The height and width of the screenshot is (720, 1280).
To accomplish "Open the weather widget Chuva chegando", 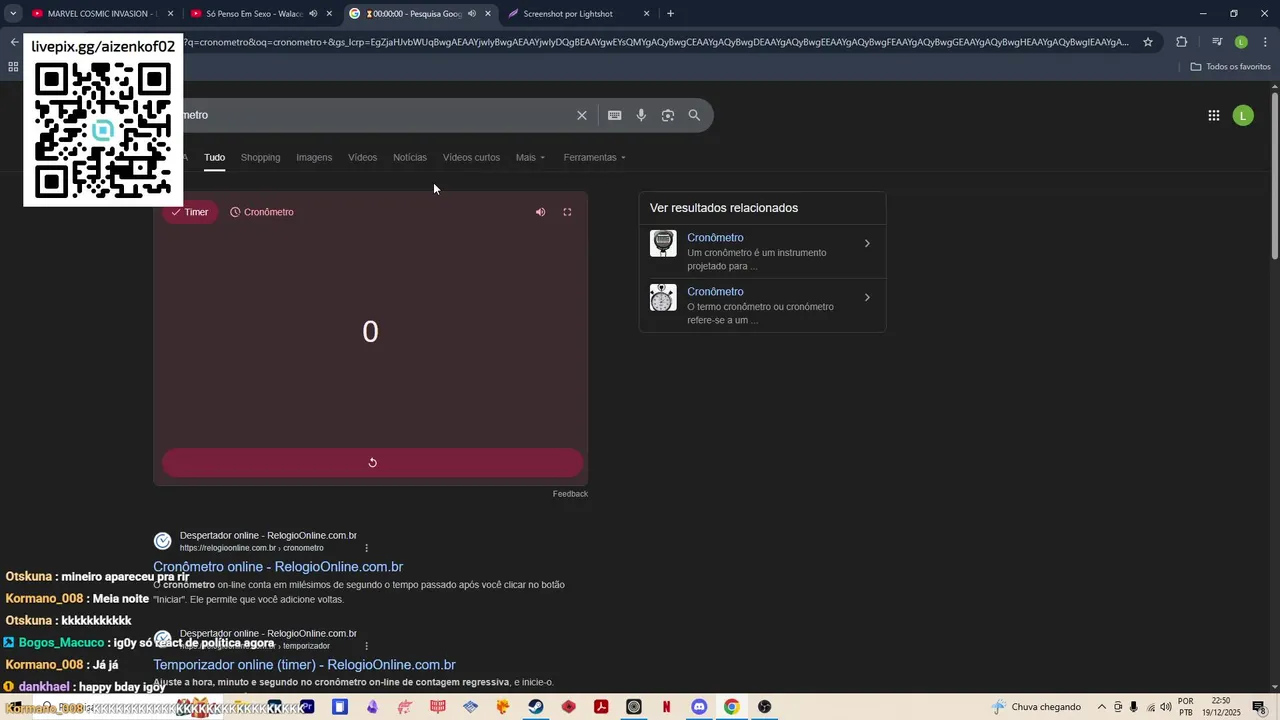I will click(1035, 707).
